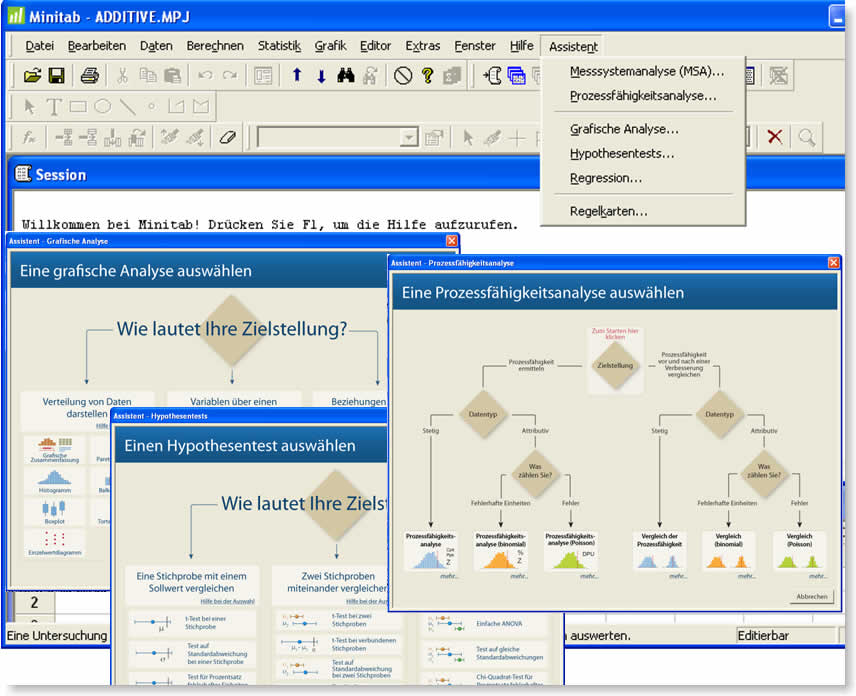Image resolution: width=856 pixels, height=696 pixels.
Task: Select Test auf Standardabweichung bei einer Stichprobe
Action: [192, 653]
